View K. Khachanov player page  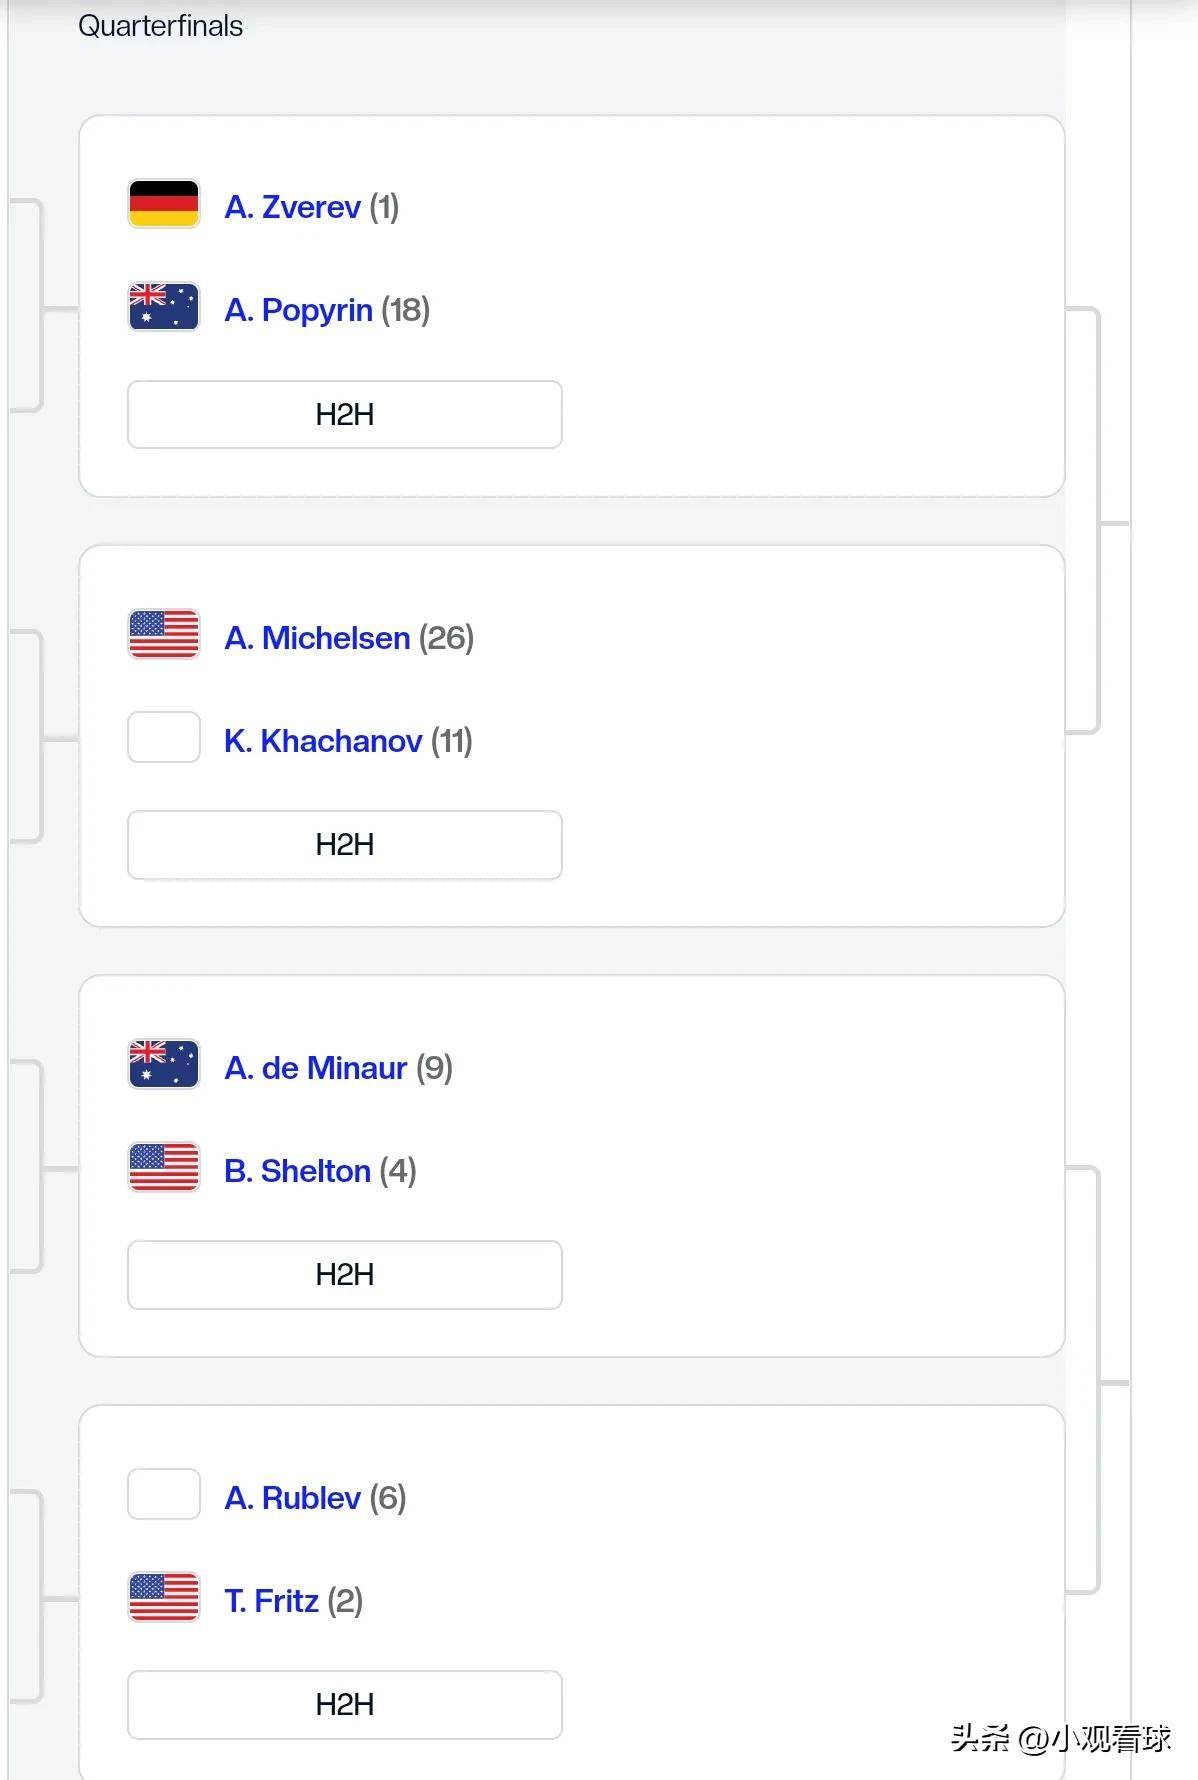point(323,741)
